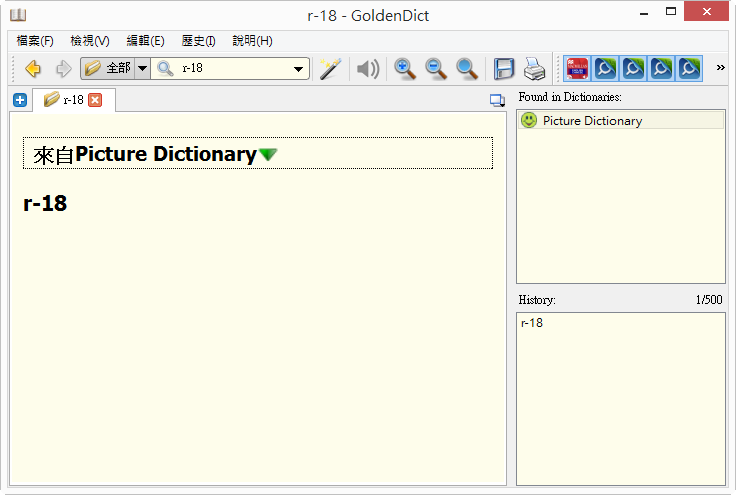The height and width of the screenshot is (495, 736).
Task: Zoom in with the plus magnifier
Action: coord(405,69)
